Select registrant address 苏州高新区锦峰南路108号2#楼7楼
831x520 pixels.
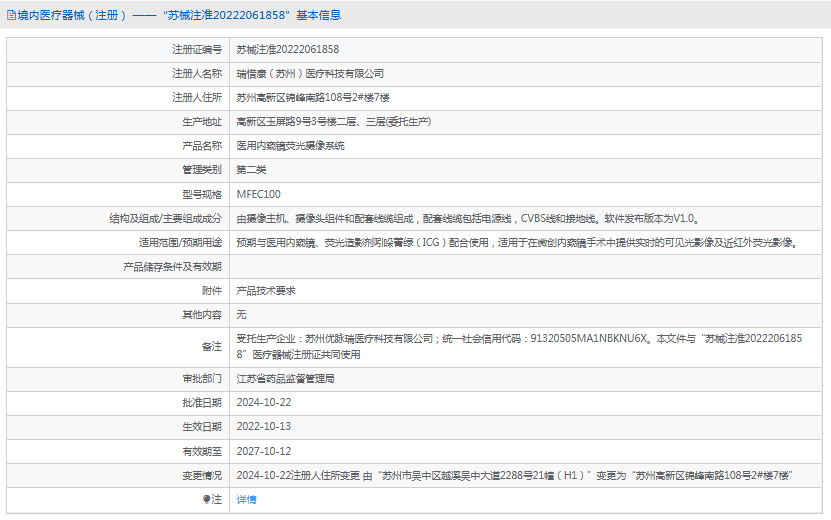click(313, 98)
